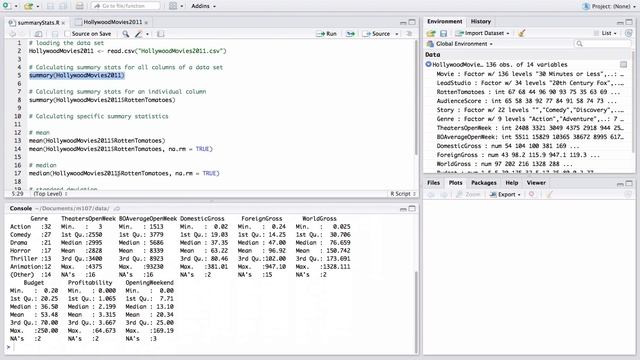
Task: Click the code tools wand icon
Action: (139, 34)
